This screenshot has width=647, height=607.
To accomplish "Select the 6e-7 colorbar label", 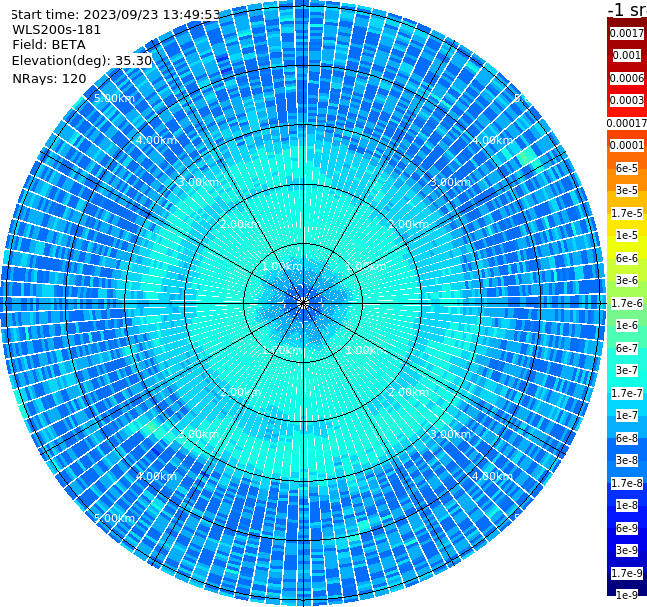I will coord(627,348).
